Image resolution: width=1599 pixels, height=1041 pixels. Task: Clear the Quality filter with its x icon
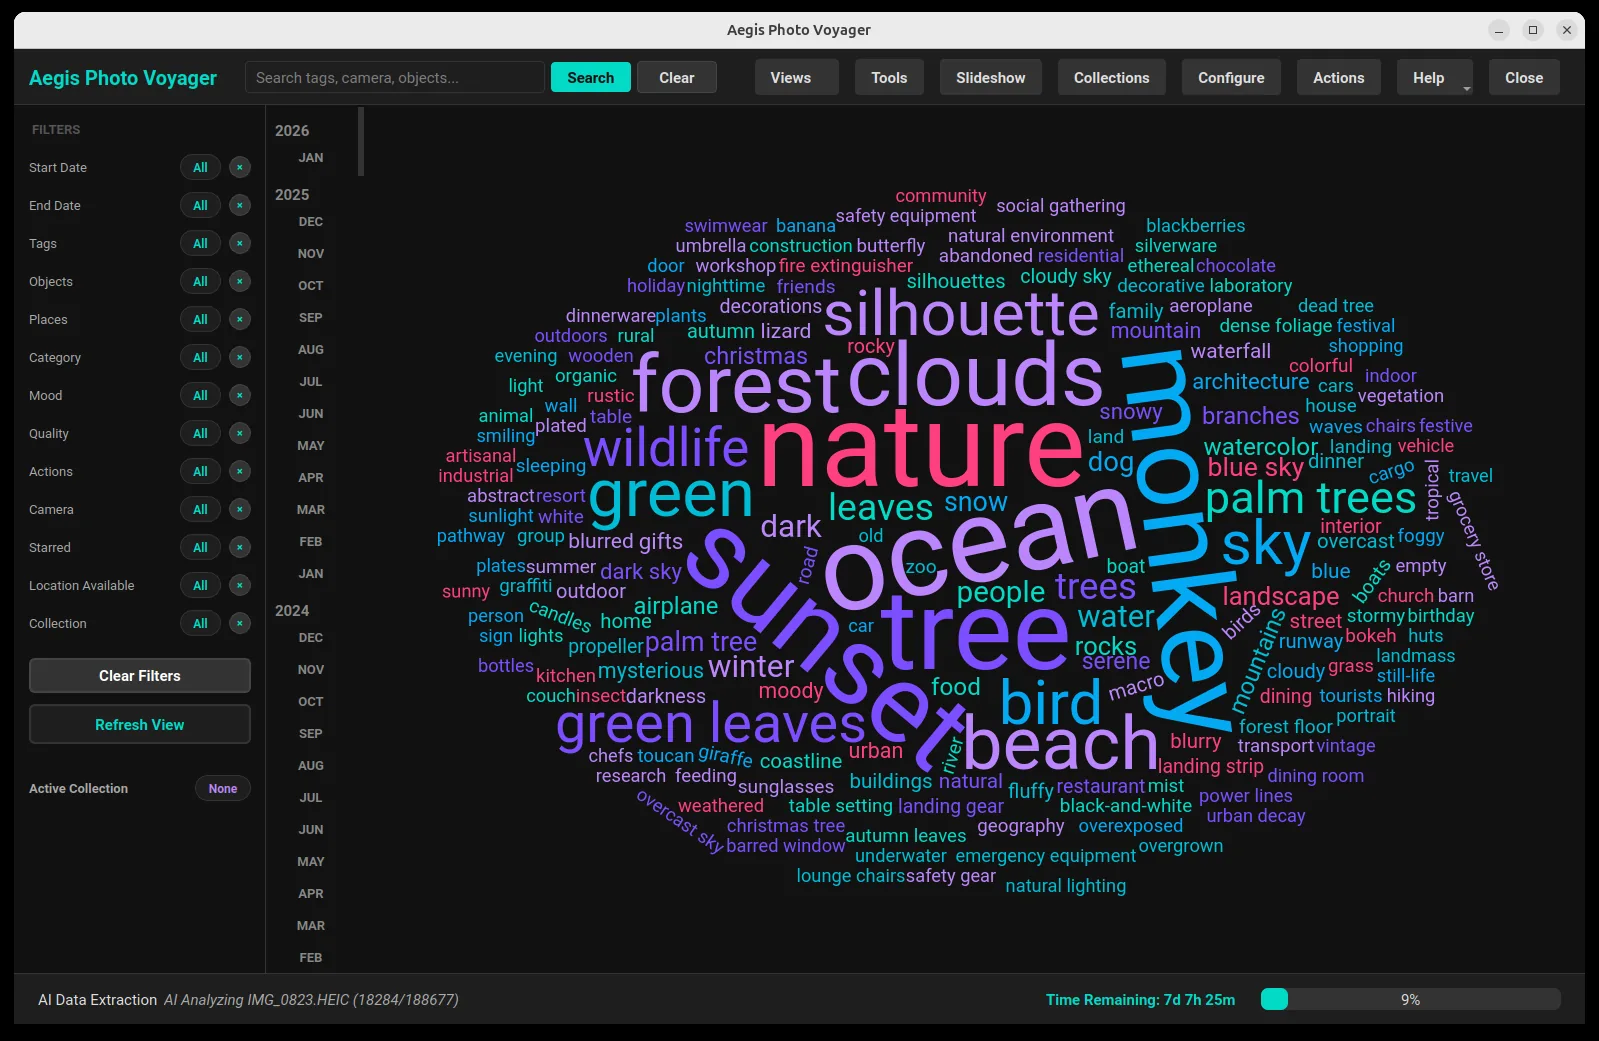[240, 433]
